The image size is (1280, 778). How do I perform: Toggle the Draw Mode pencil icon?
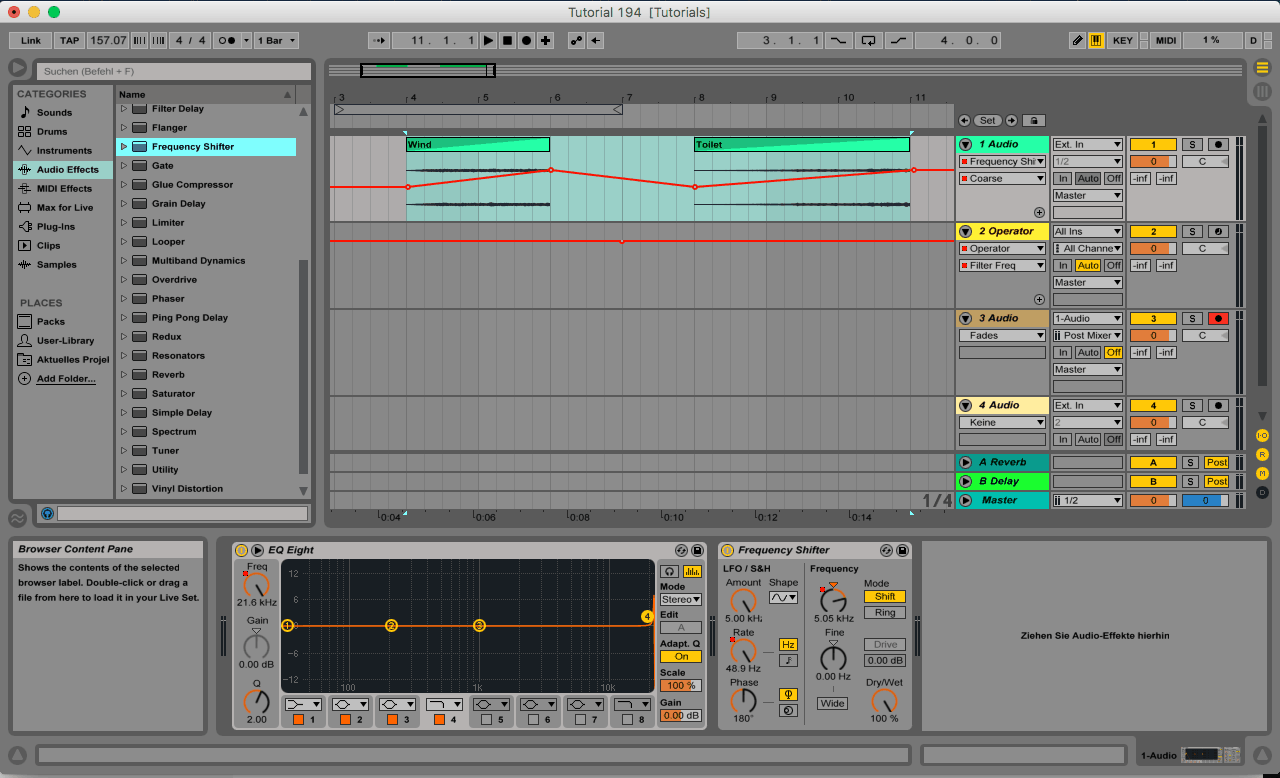[1077, 41]
